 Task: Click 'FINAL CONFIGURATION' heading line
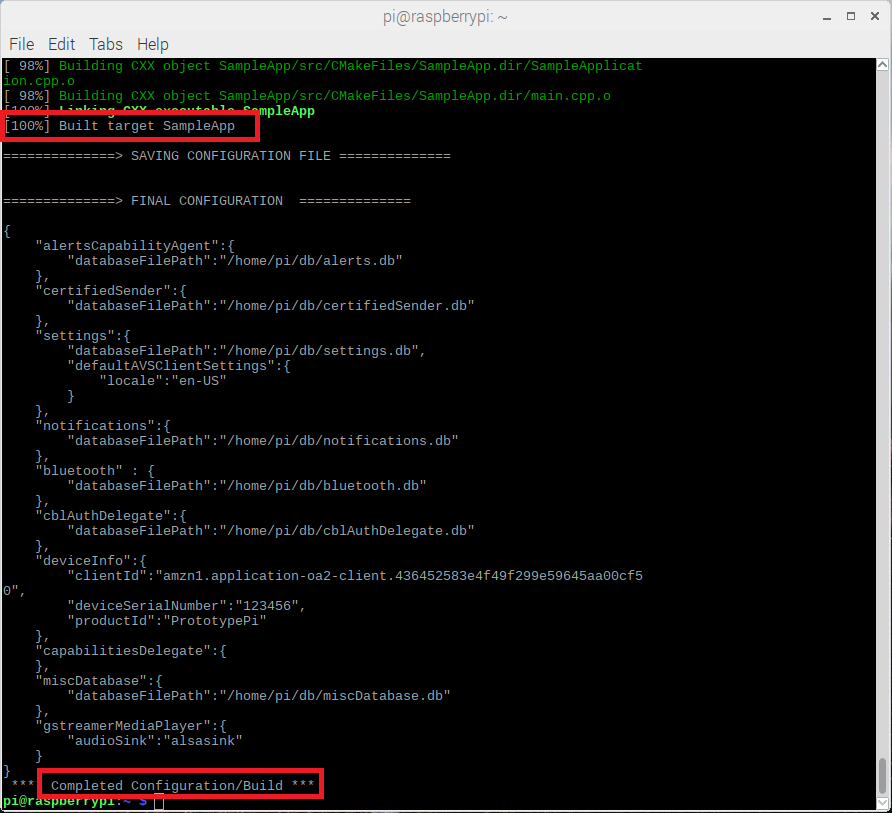(207, 201)
